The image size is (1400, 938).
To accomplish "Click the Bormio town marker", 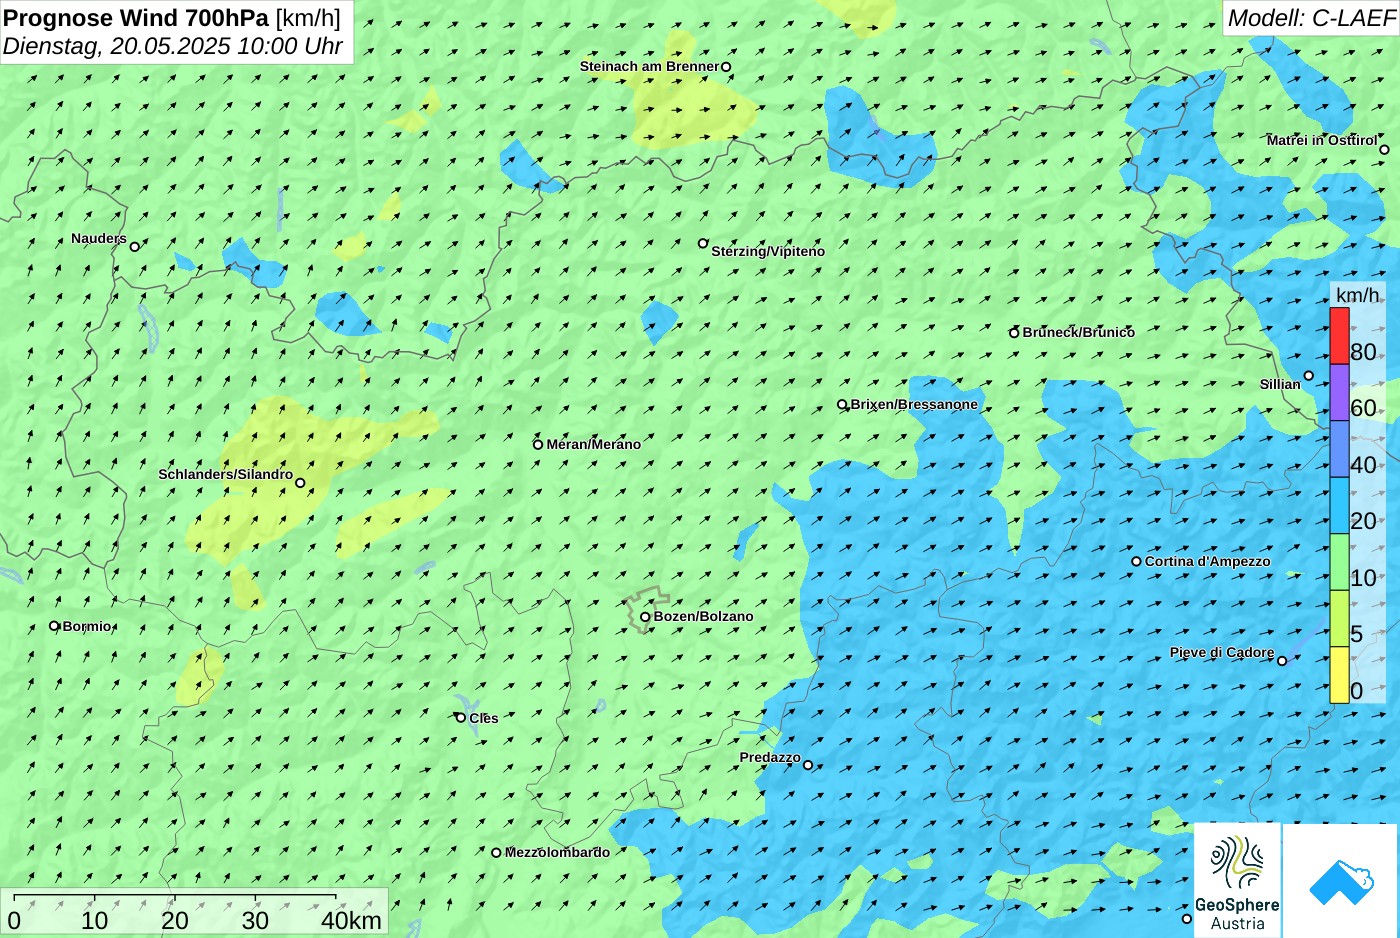I will pos(55,626).
